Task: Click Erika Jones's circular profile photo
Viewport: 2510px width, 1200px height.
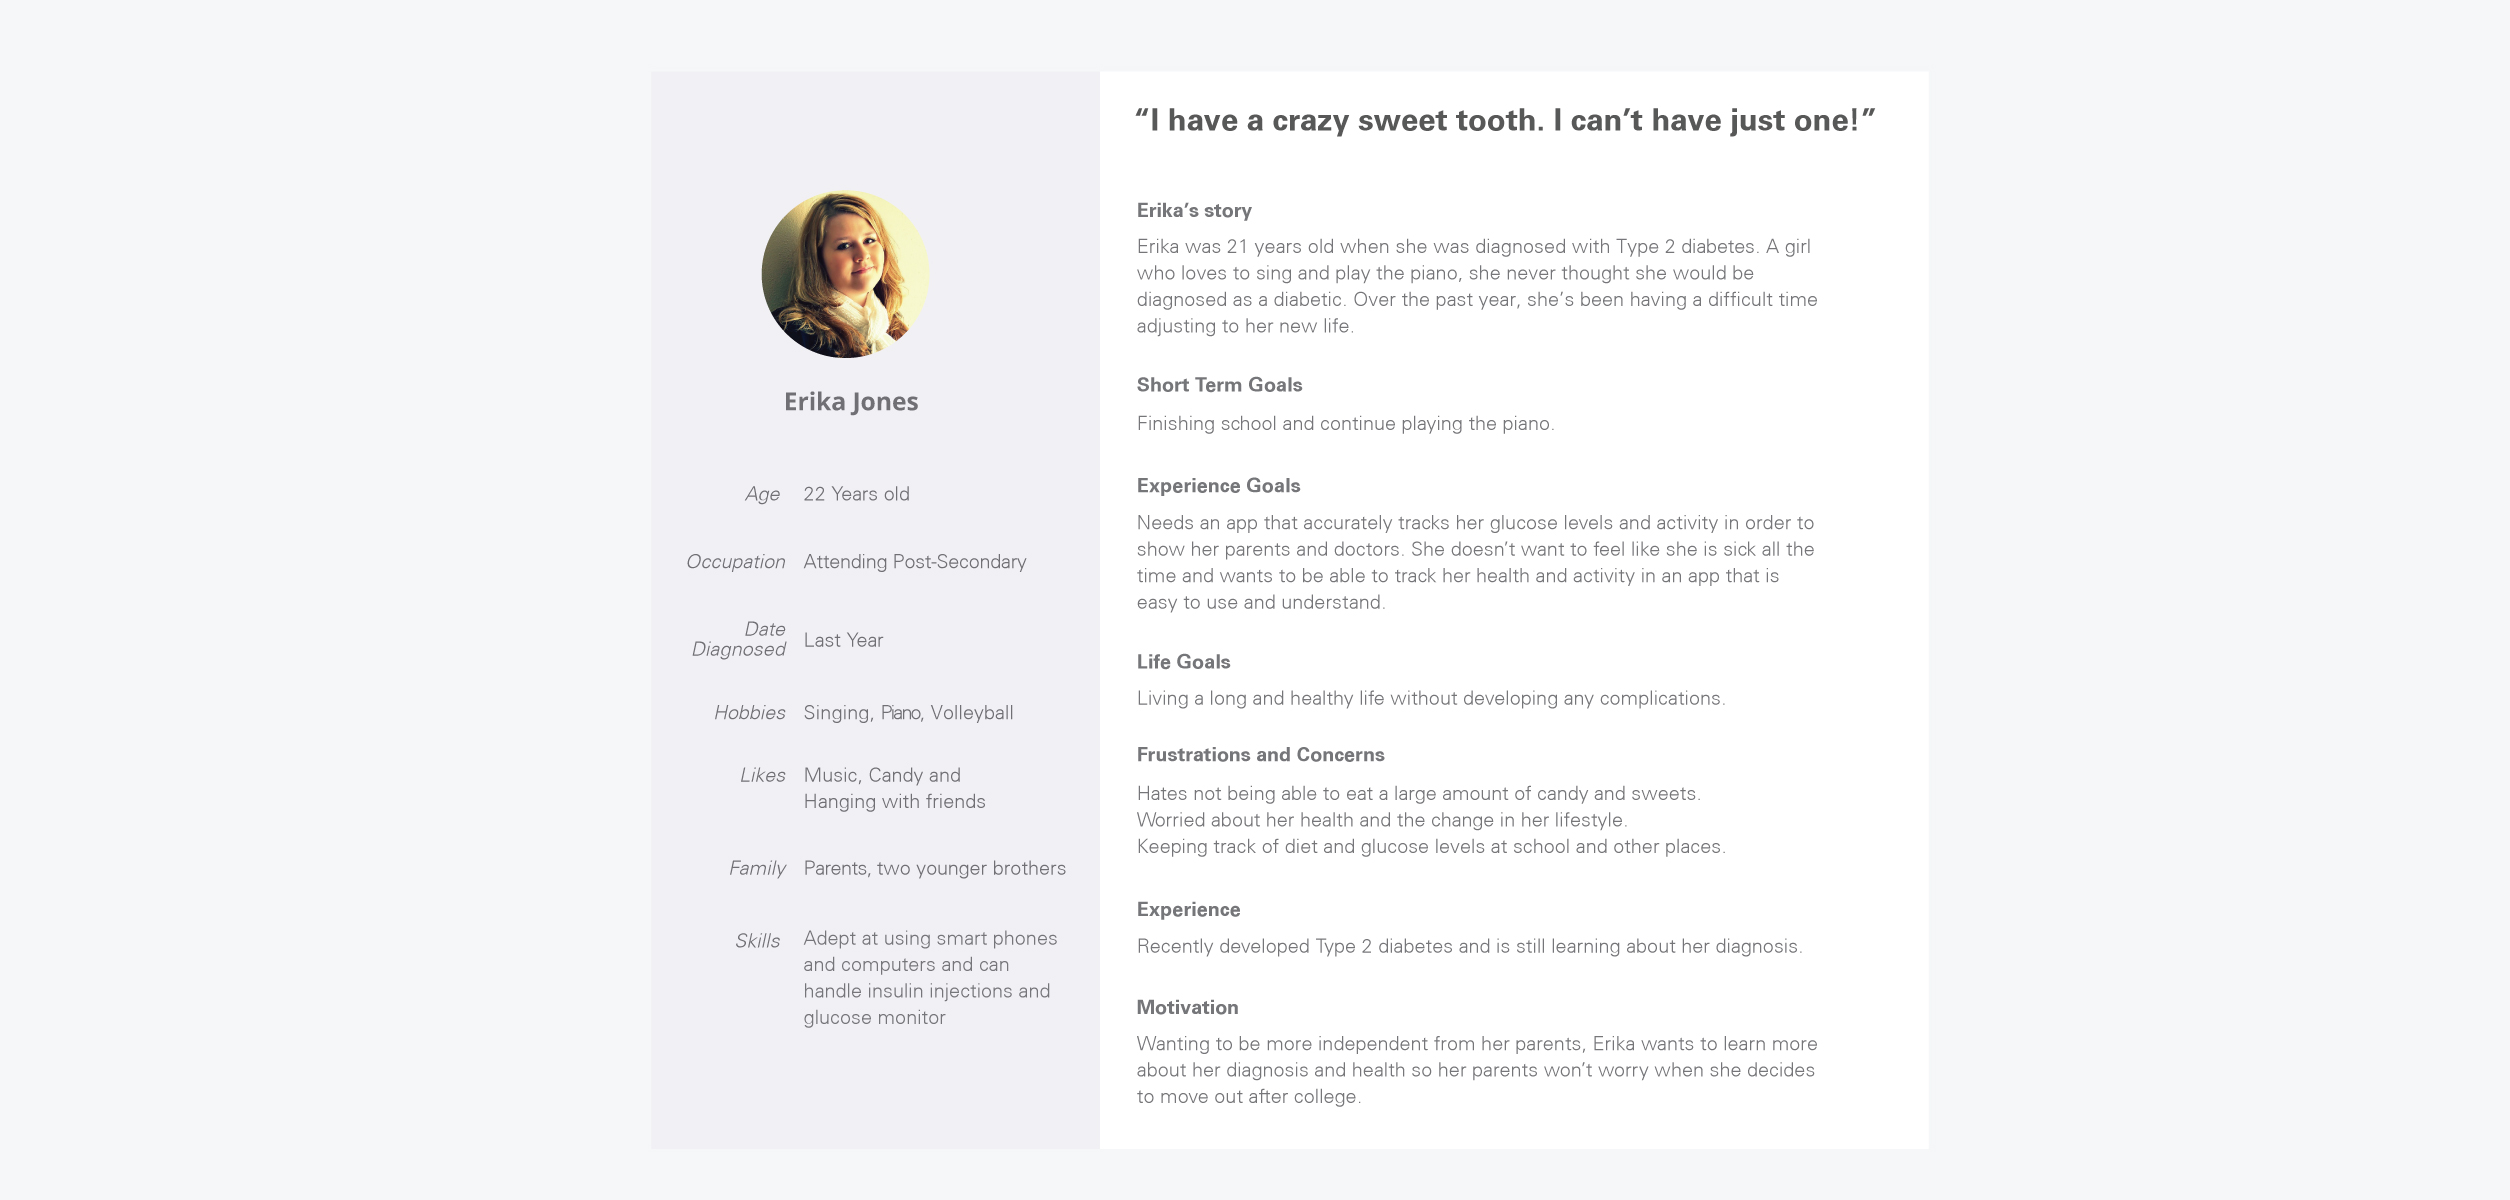Action: (x=845, y=275)
